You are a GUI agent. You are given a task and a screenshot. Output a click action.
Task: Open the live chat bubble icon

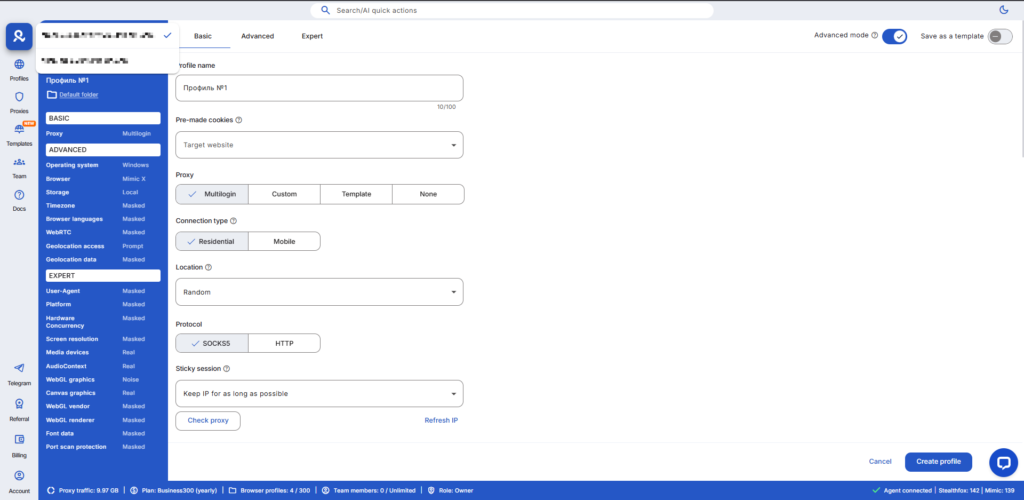coord(1002,461)
